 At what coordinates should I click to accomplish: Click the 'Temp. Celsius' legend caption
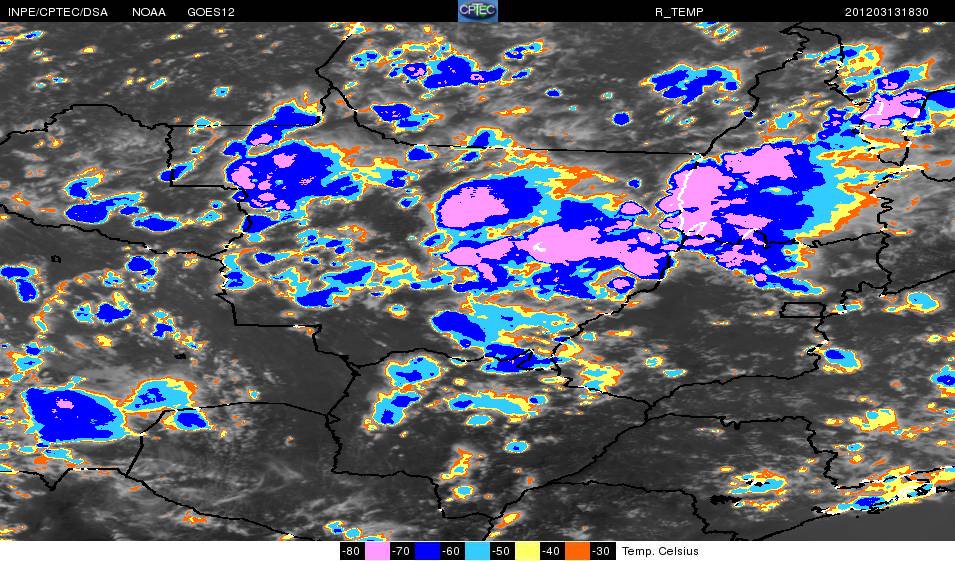pos(660,551)
